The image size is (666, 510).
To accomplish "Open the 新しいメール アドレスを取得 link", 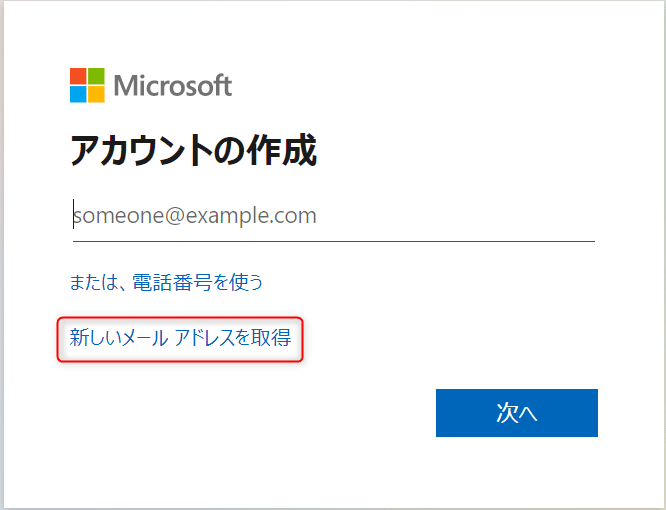I will [180, 338].
